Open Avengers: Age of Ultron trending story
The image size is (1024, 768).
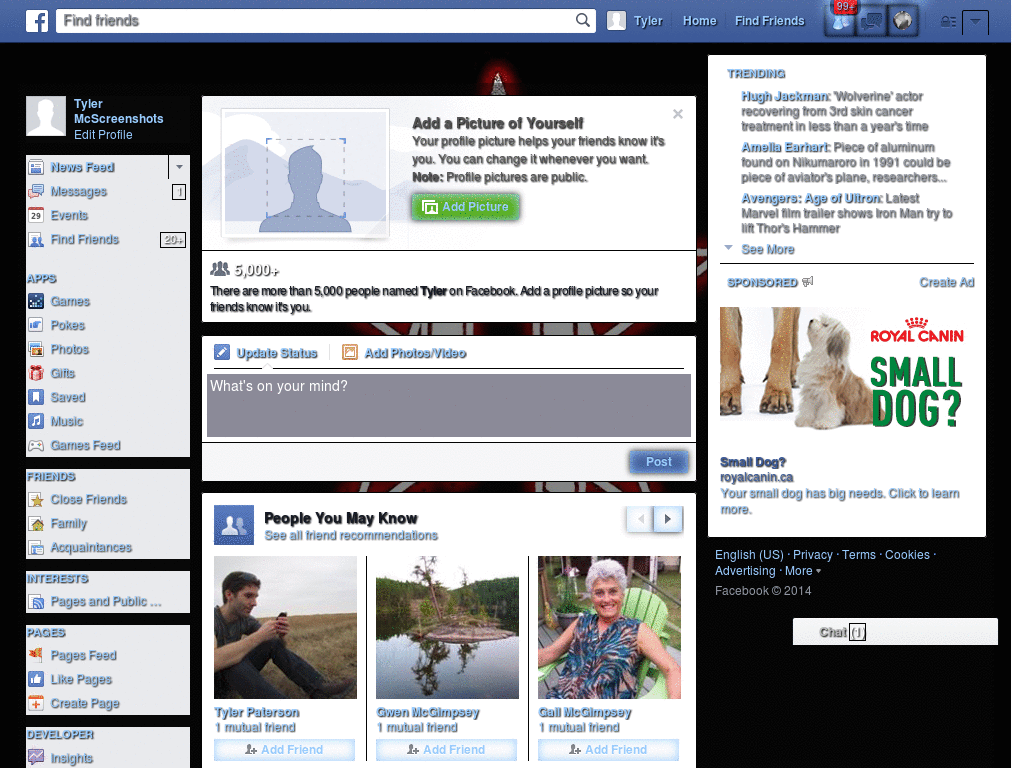pyautogui.click(x=811, y=198)
